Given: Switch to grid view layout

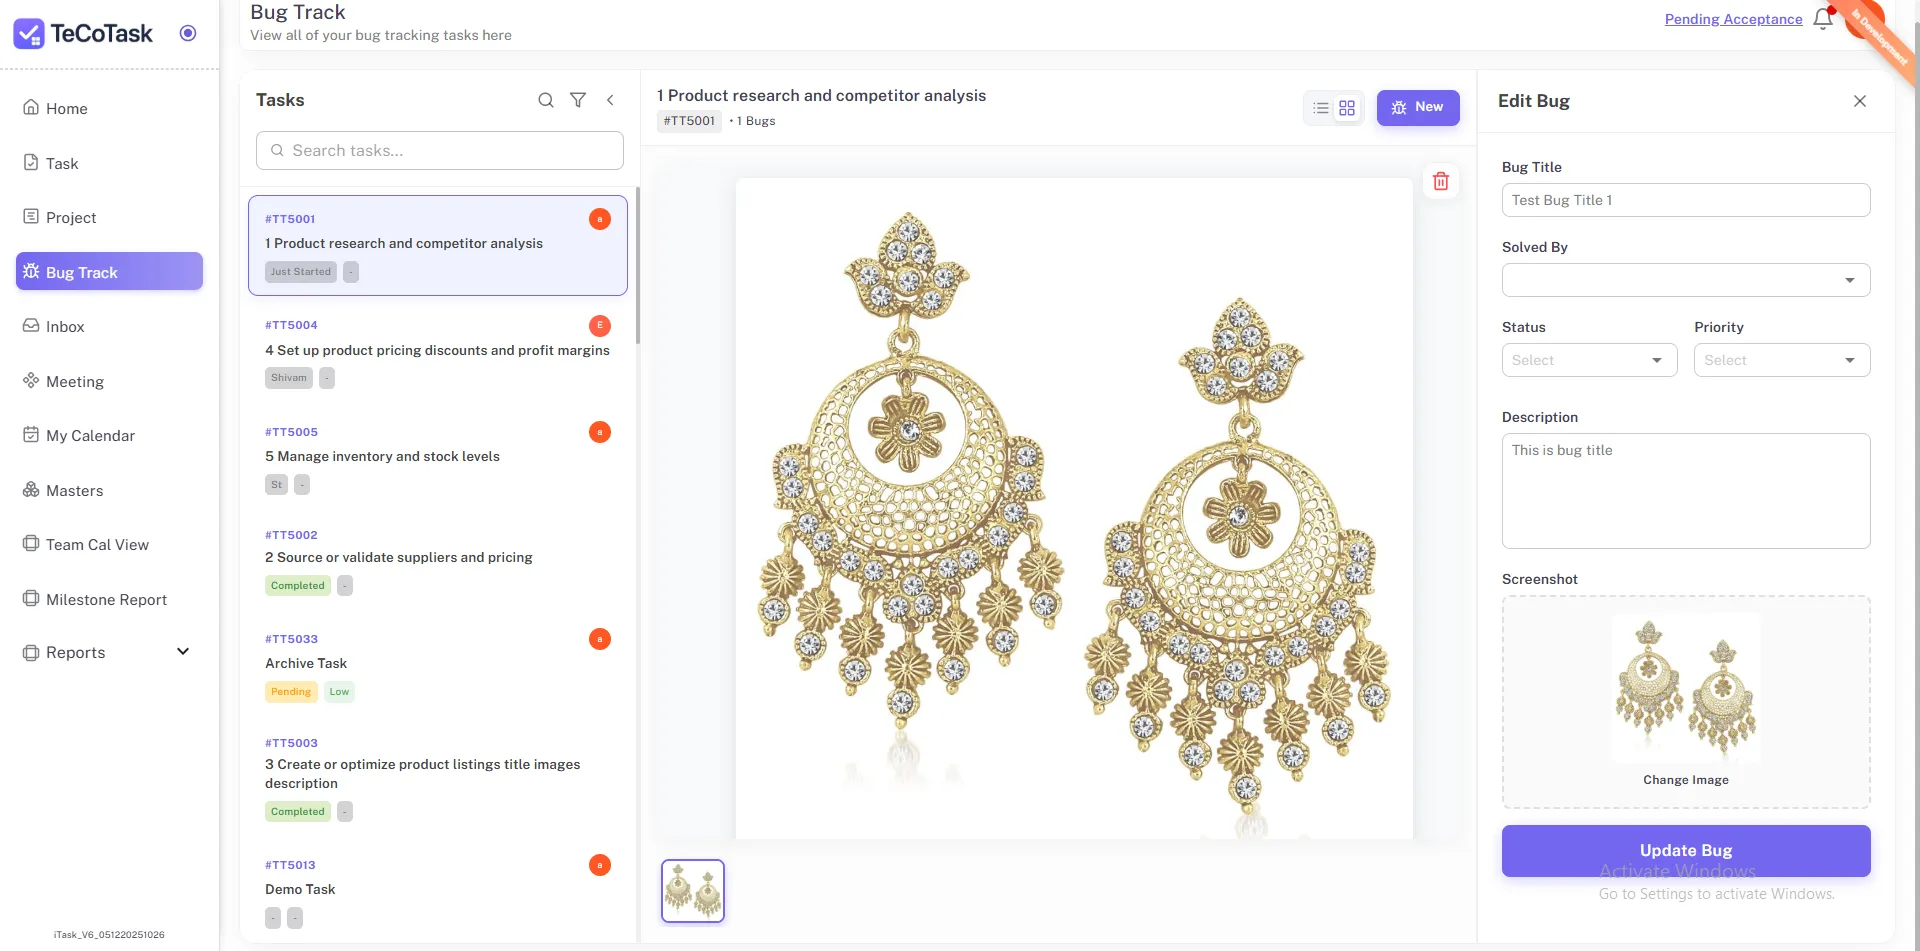Looking at the screenshot, I should (x=1347, y=108).
